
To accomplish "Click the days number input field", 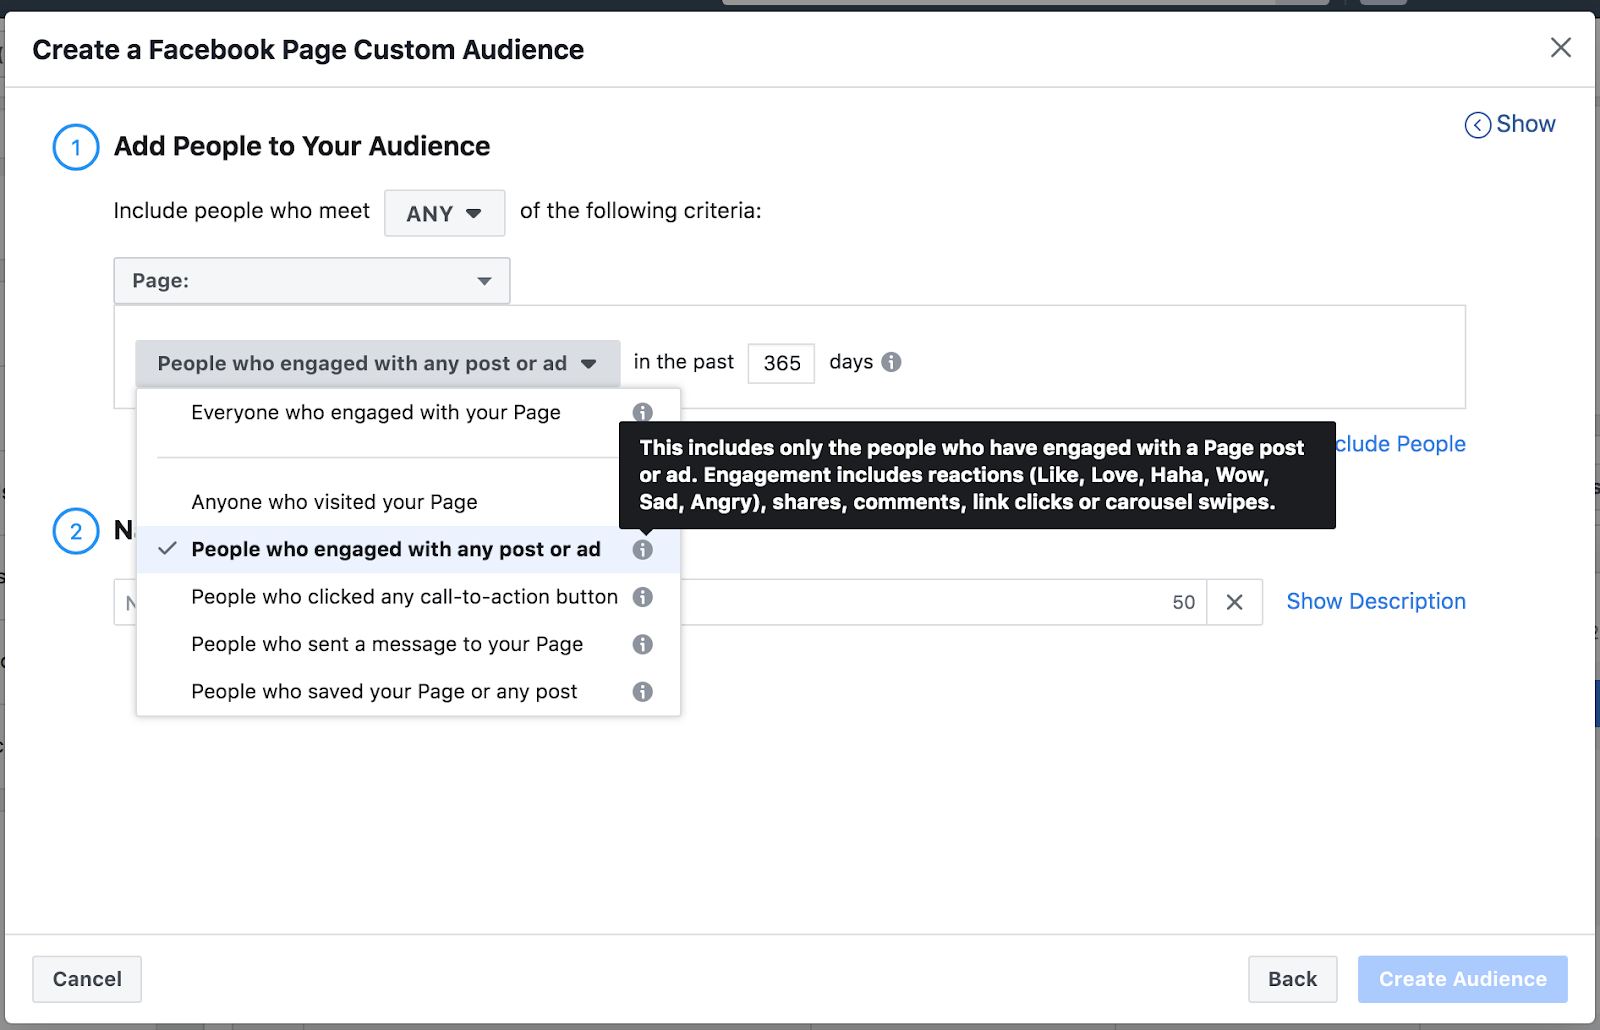I will click(x=781, y=363).
